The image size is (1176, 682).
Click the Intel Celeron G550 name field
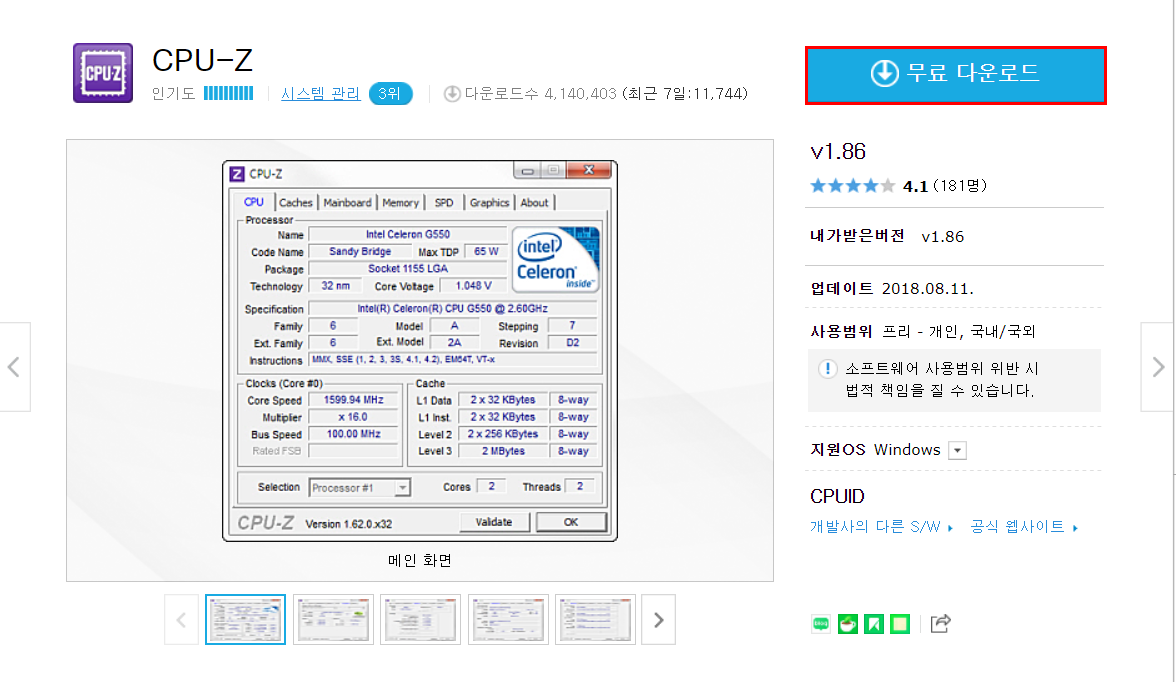click(408, 234)
